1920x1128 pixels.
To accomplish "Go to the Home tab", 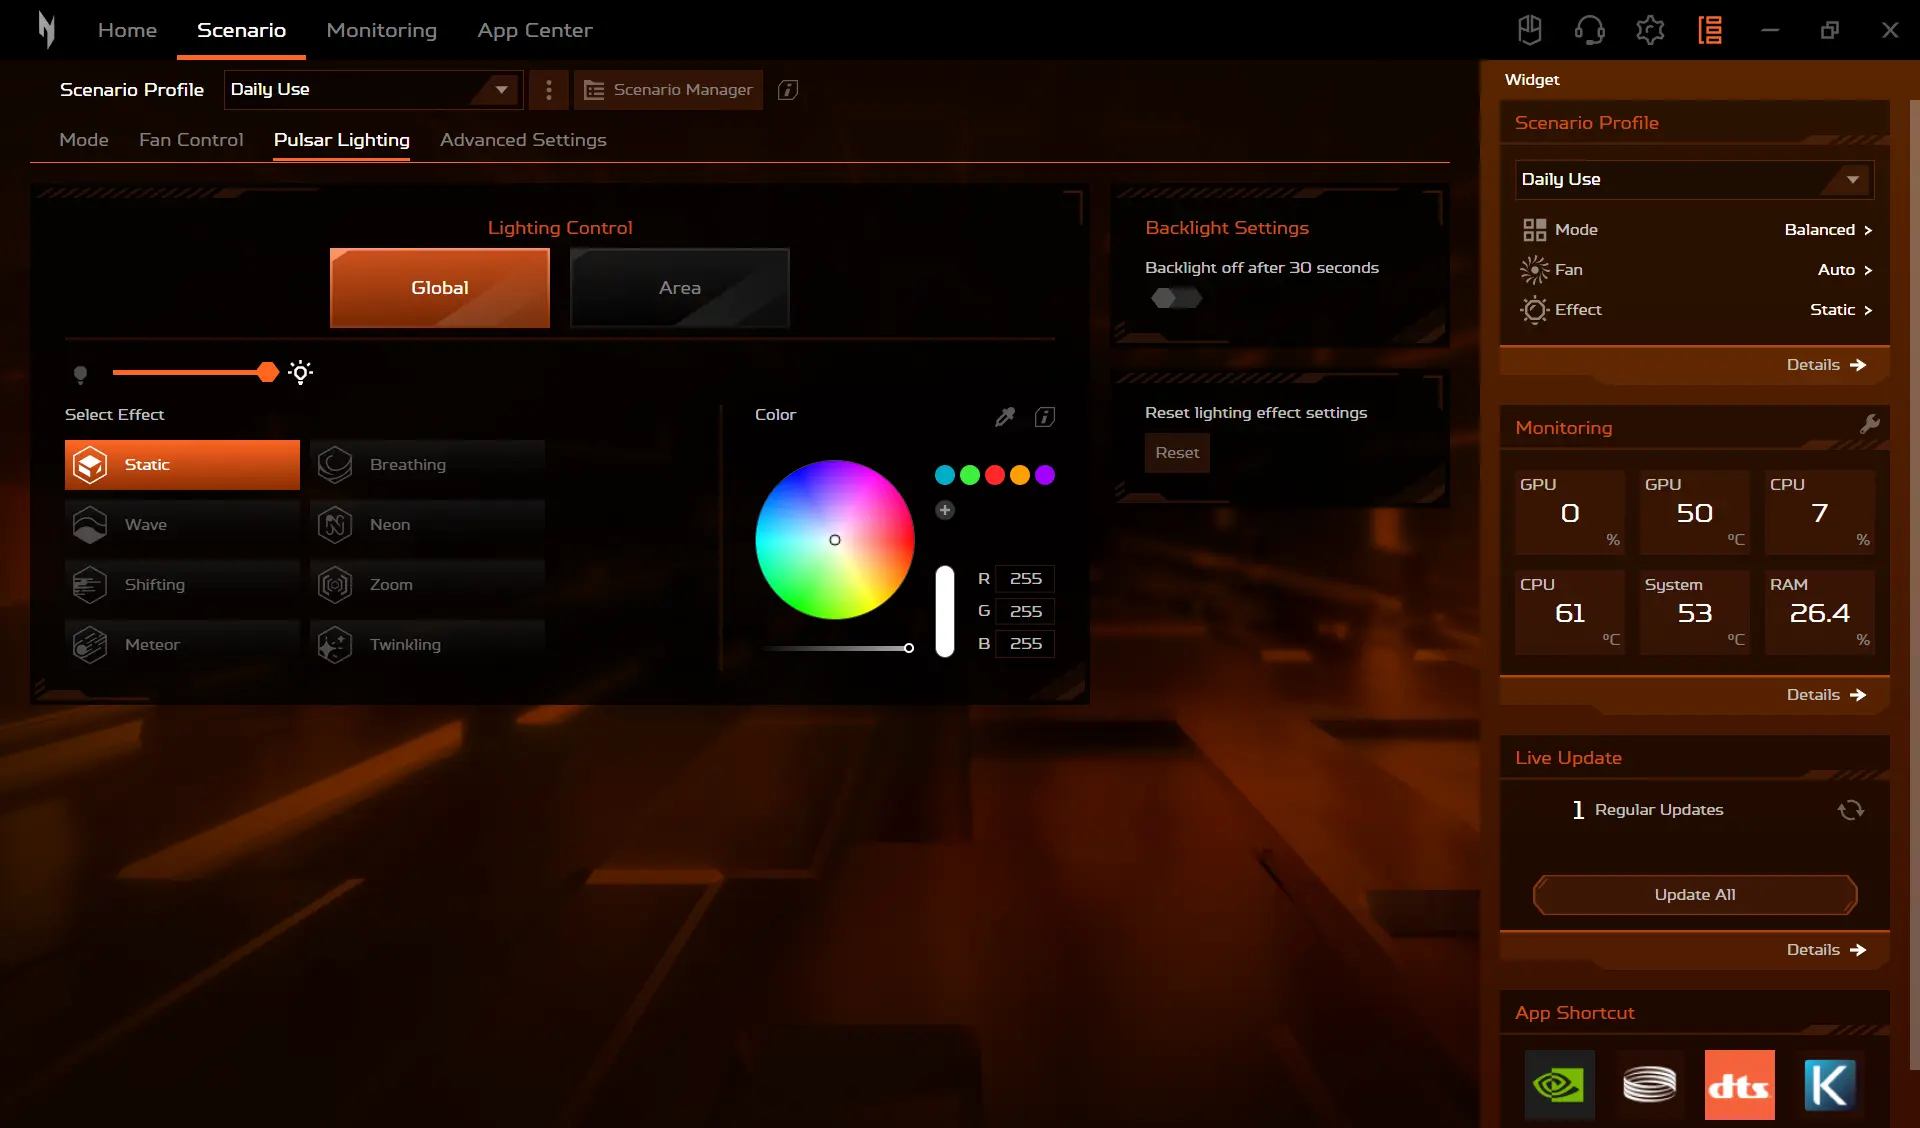I will pyautogui.click(x=127, y=30).
